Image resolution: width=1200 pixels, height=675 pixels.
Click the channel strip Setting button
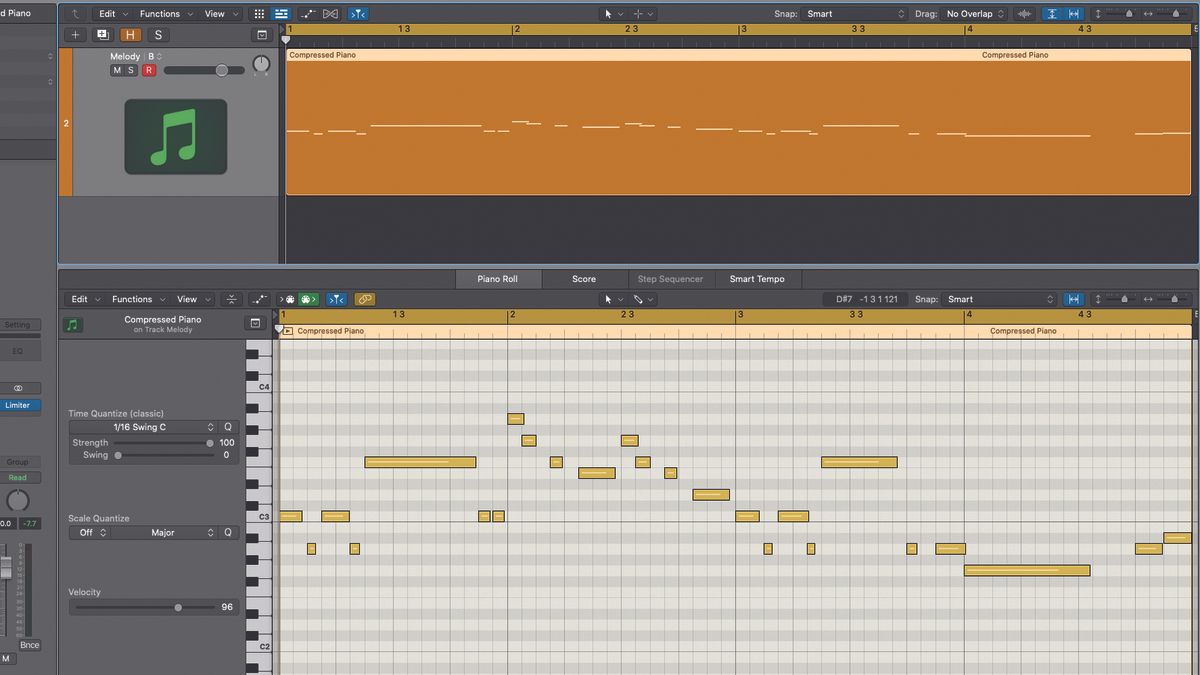point(18,325)
